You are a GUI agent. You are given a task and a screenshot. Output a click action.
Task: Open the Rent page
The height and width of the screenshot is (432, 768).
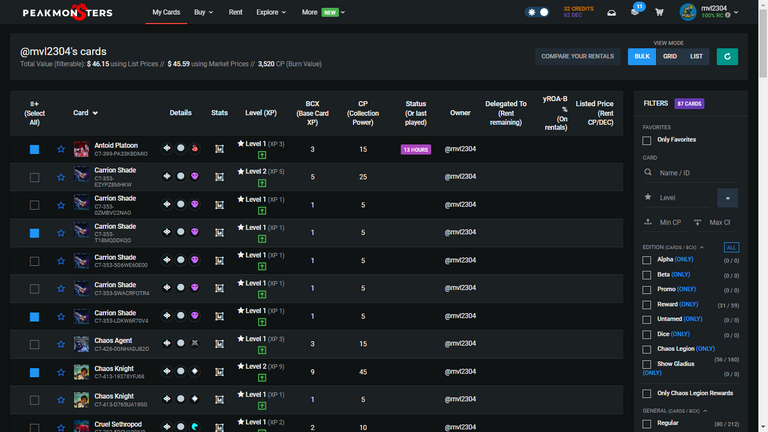(x=235, y=12)
